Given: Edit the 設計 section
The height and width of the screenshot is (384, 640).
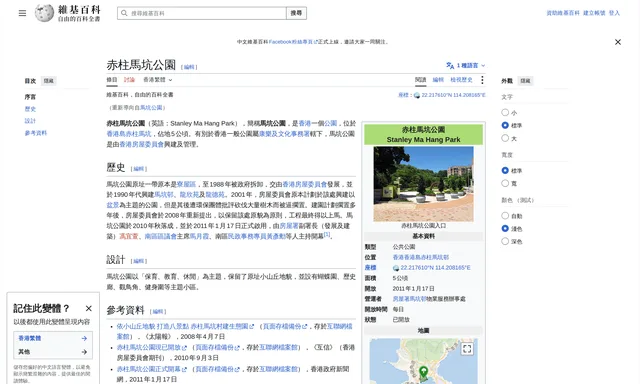Looking at the screenshot, I should pos(139,261).
